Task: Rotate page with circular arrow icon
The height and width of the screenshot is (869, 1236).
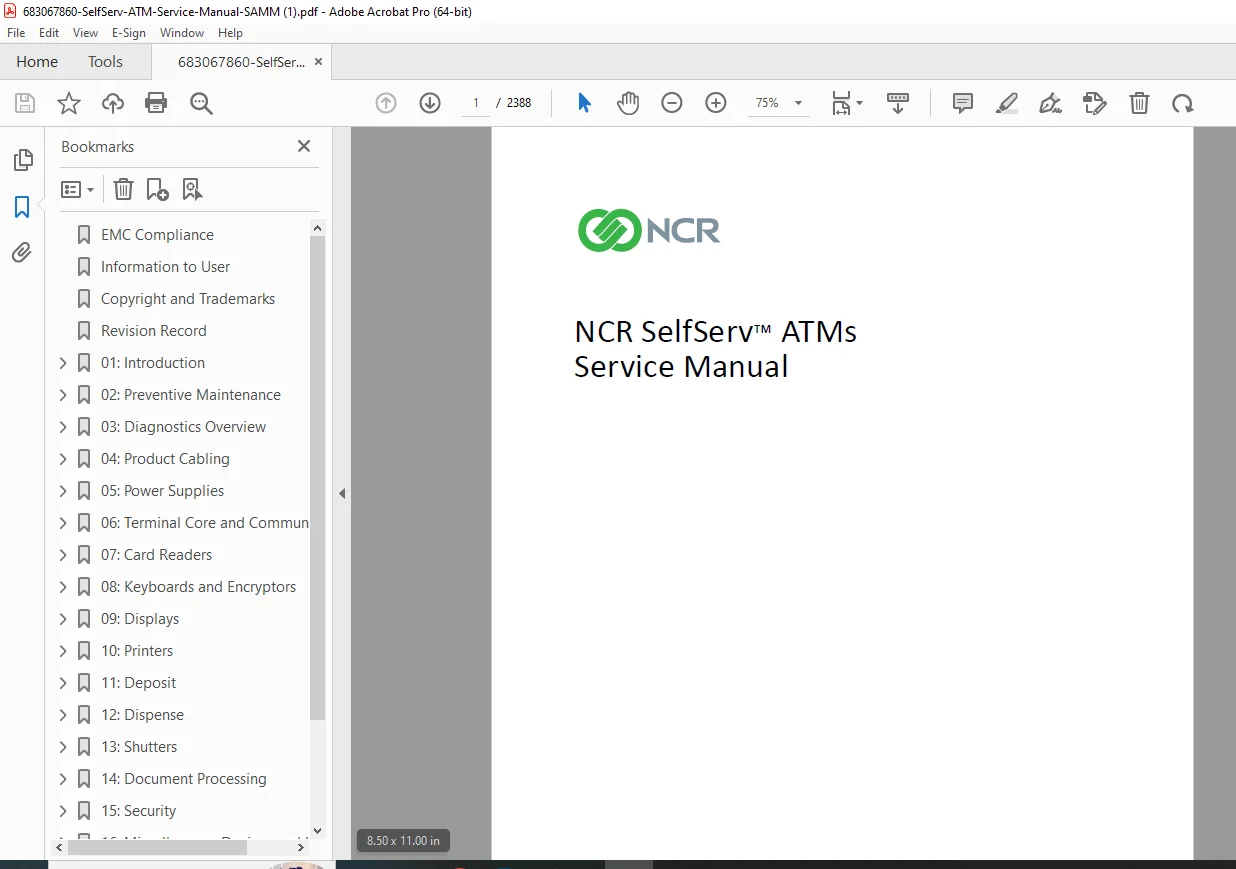Action: pyautogui.click(x=1183, y=103)
